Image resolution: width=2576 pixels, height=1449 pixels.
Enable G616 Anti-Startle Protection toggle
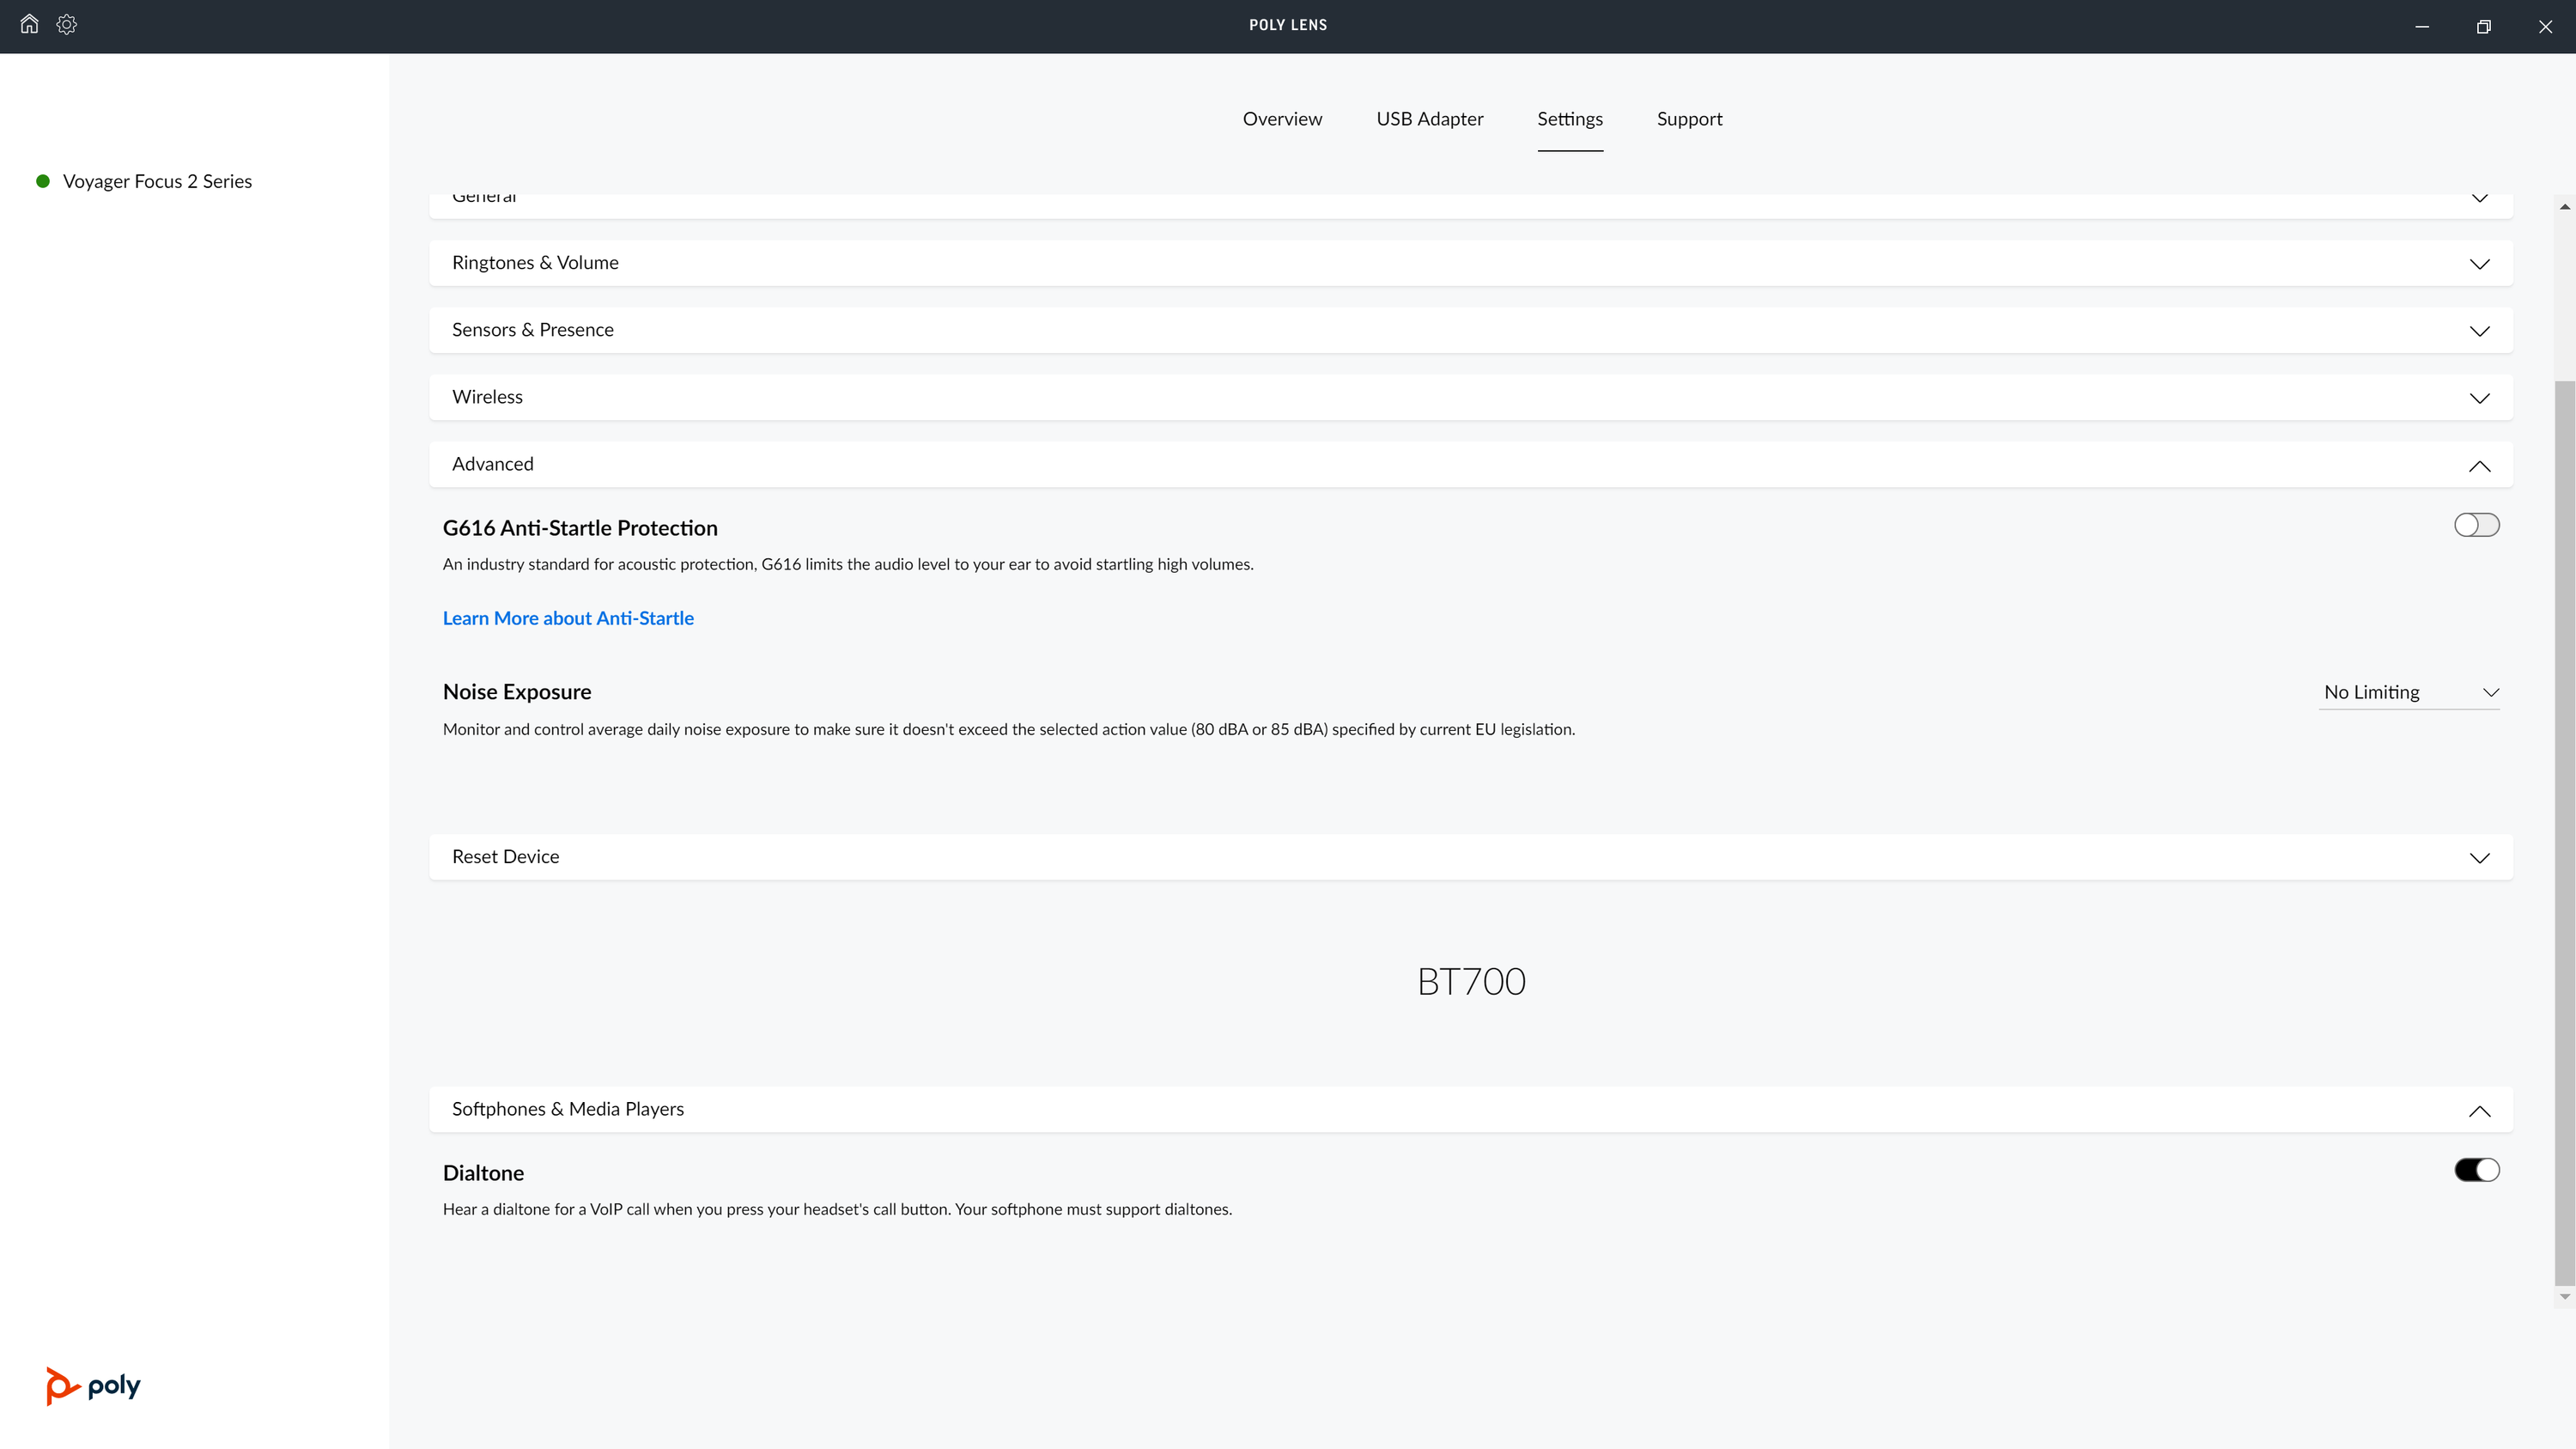(x=2476, y=525)
